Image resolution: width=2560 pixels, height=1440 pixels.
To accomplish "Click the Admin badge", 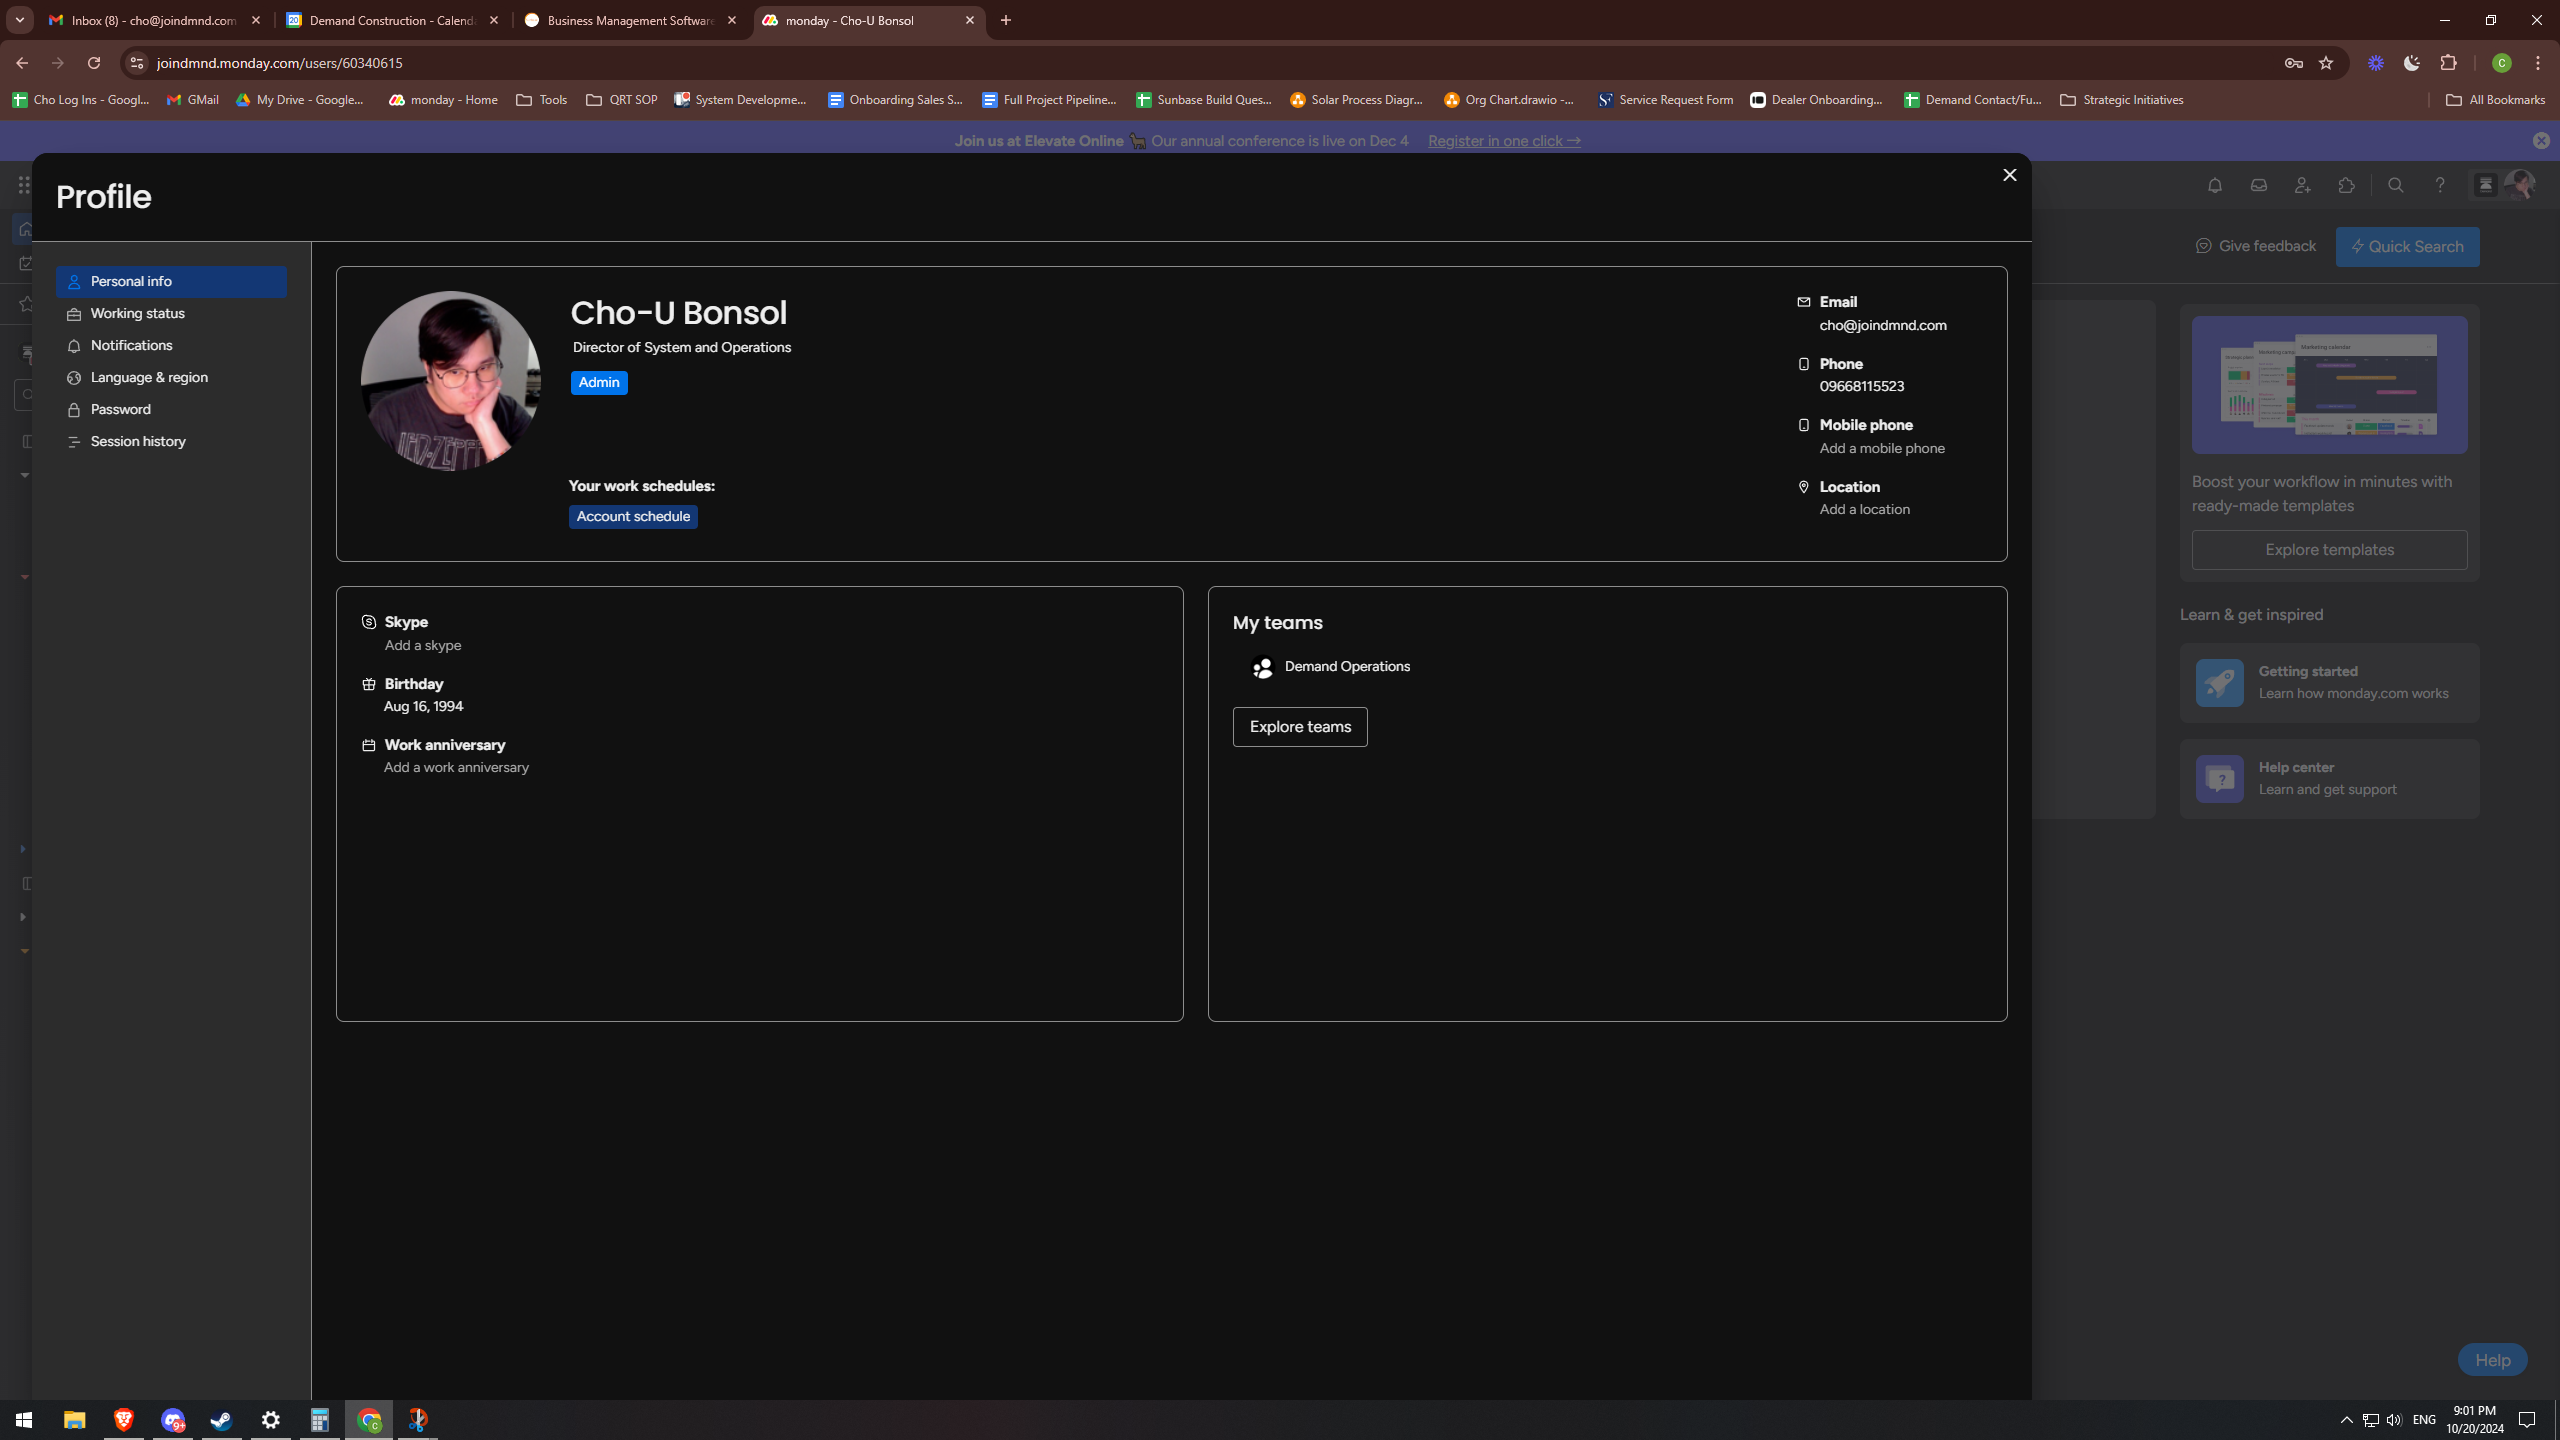I will click(x=599, y=382).
